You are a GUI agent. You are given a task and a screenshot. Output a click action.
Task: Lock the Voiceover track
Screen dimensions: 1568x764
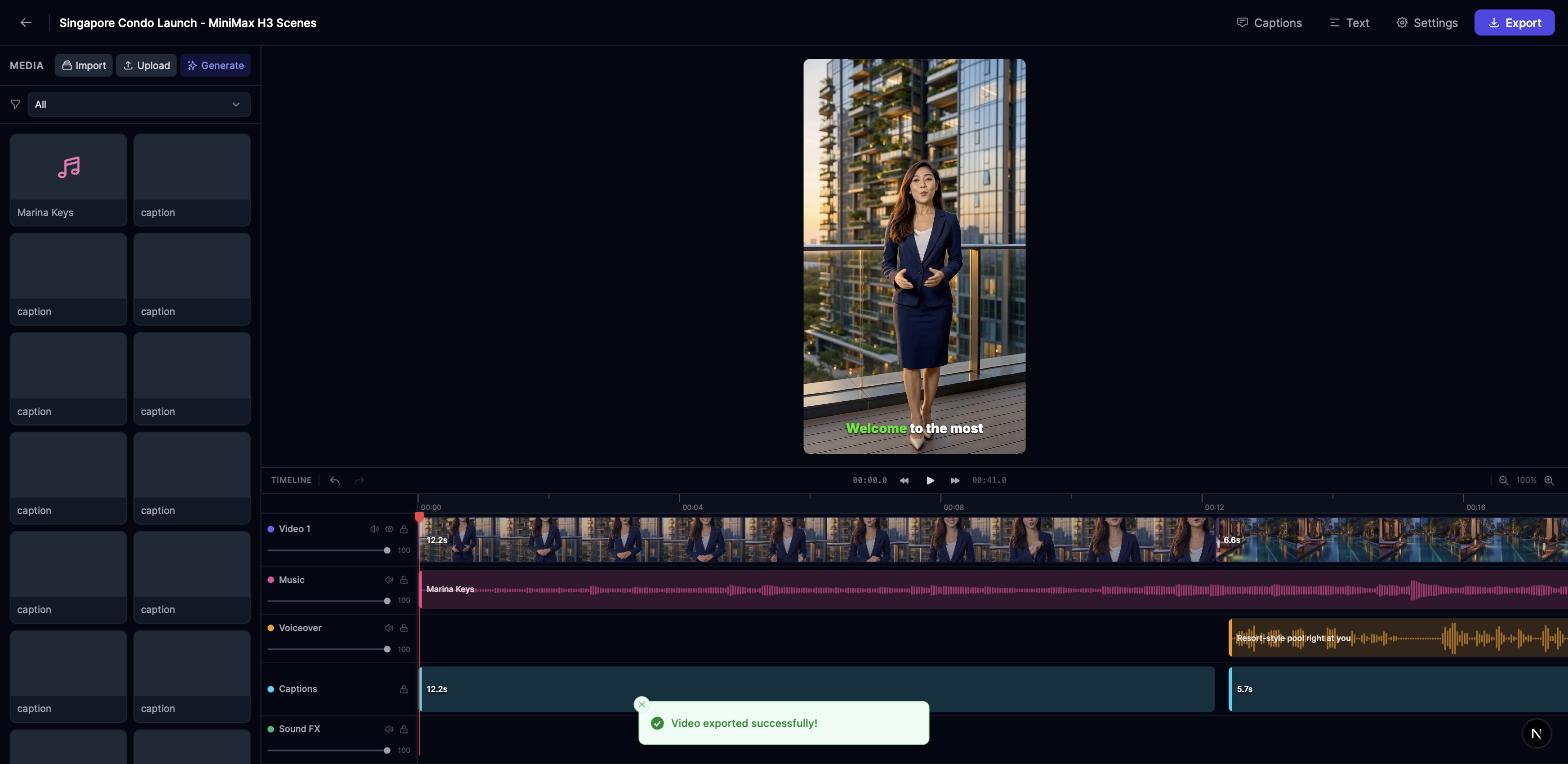(x=404, y=628)
